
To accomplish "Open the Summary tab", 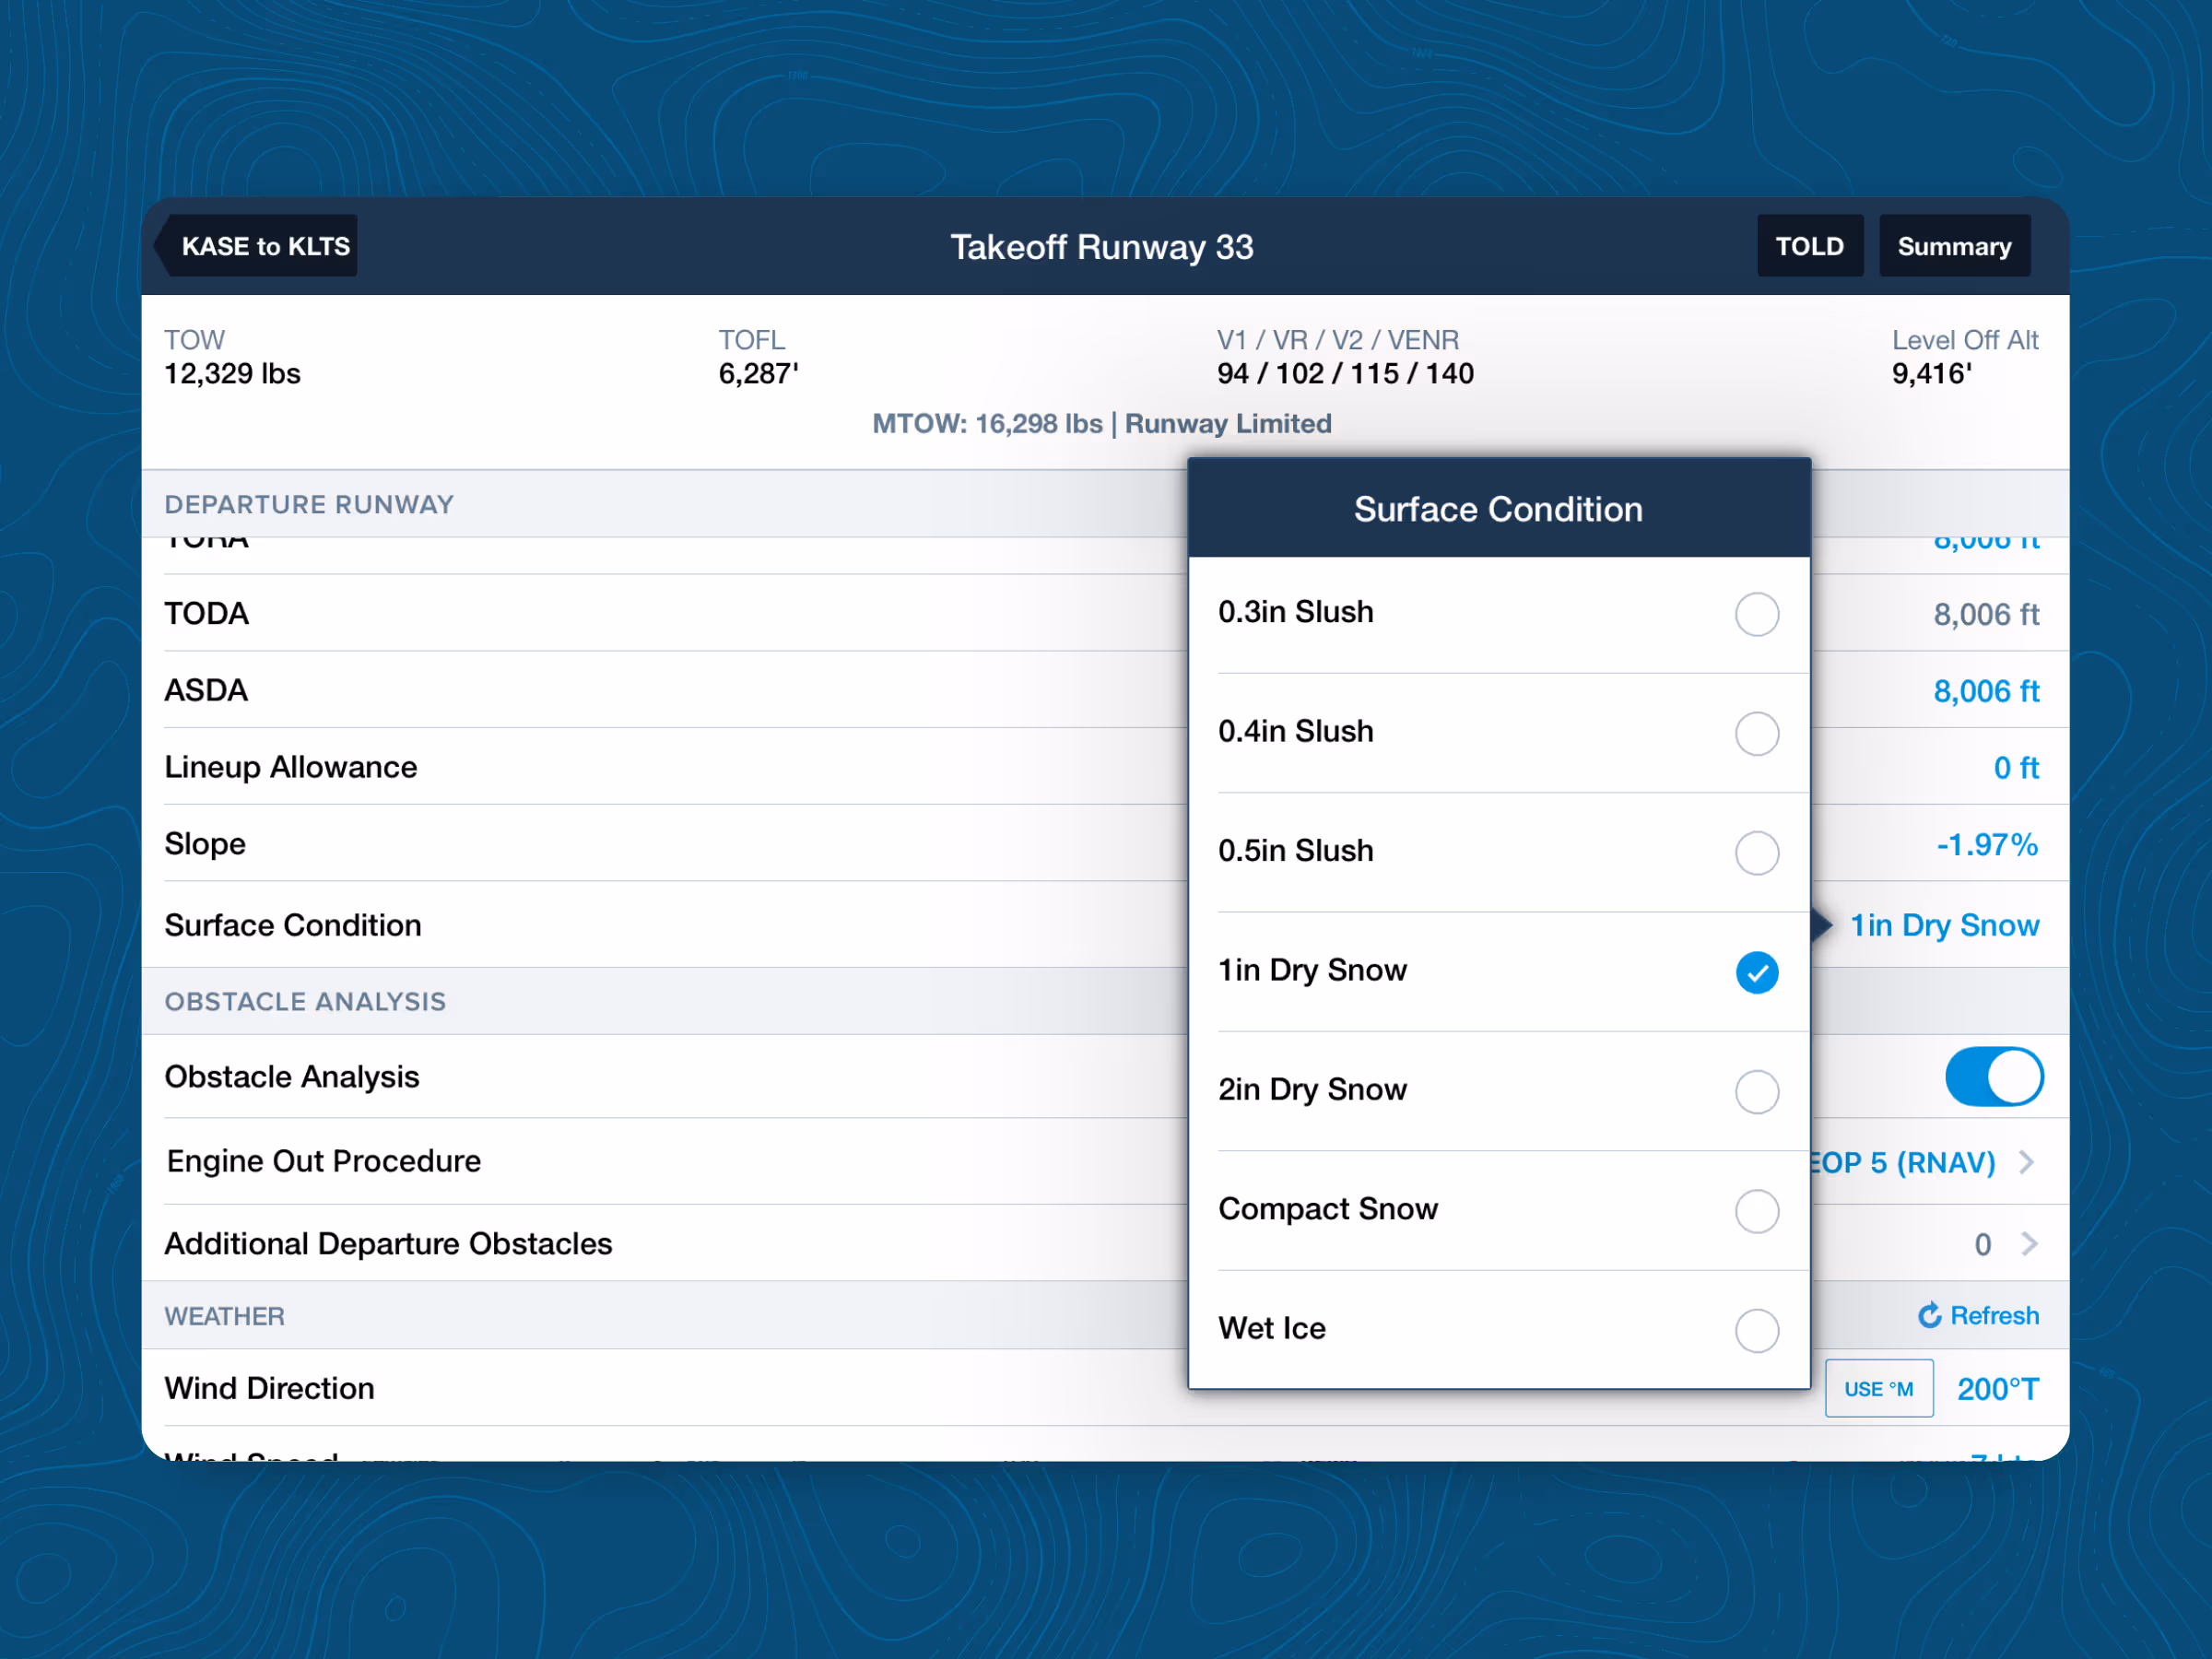I will (1953, 246).
